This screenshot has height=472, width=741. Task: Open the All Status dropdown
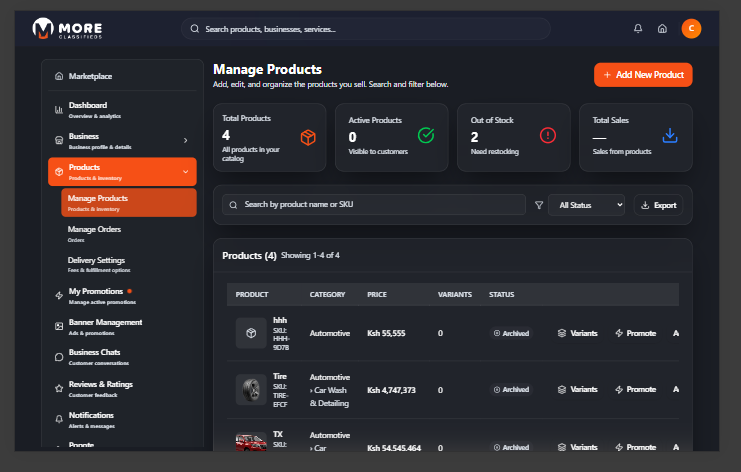[586, 205]
